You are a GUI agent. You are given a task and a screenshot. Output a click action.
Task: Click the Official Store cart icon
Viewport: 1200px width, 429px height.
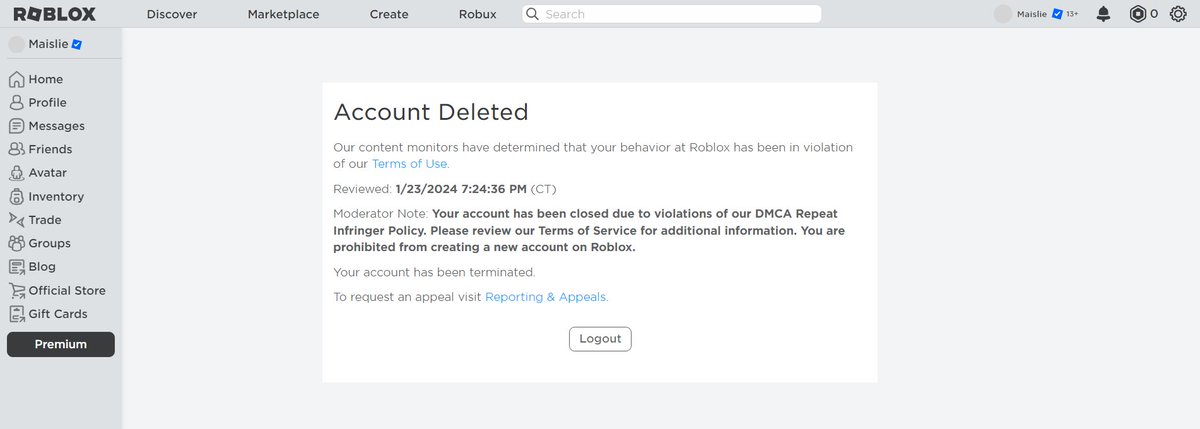(x=16, y=291)
